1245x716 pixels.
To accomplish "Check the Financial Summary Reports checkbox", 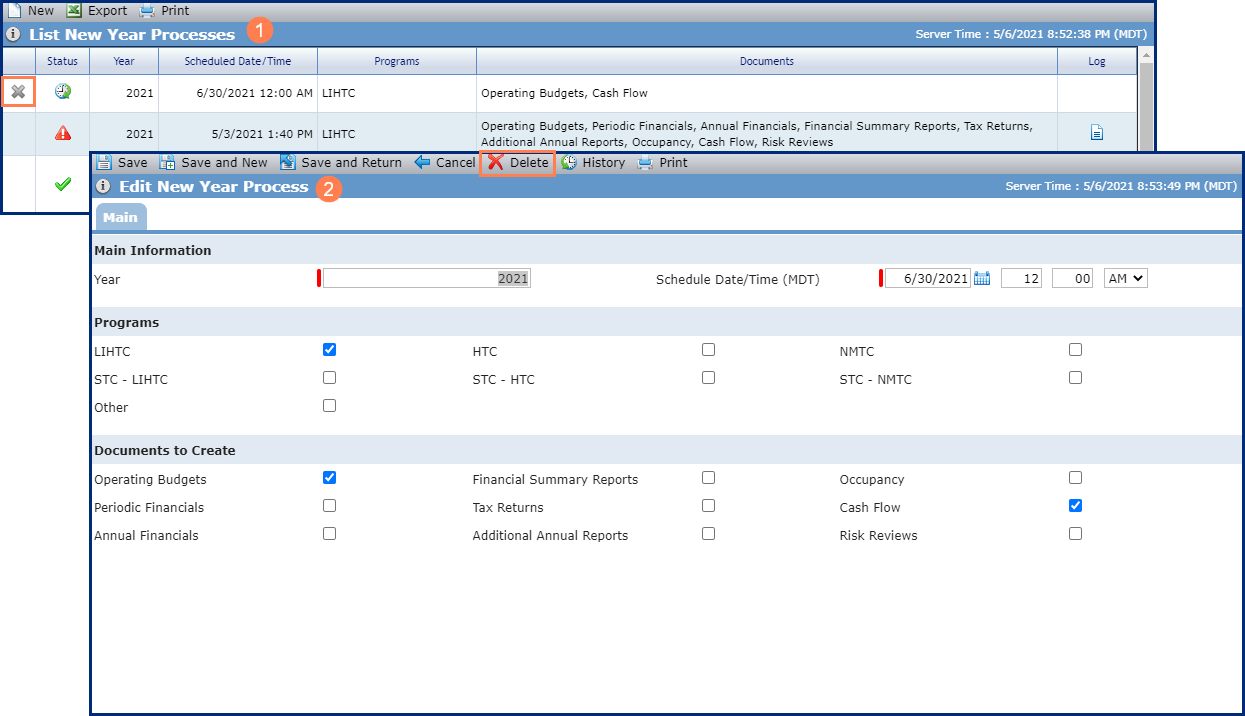I will click(708, 478).
